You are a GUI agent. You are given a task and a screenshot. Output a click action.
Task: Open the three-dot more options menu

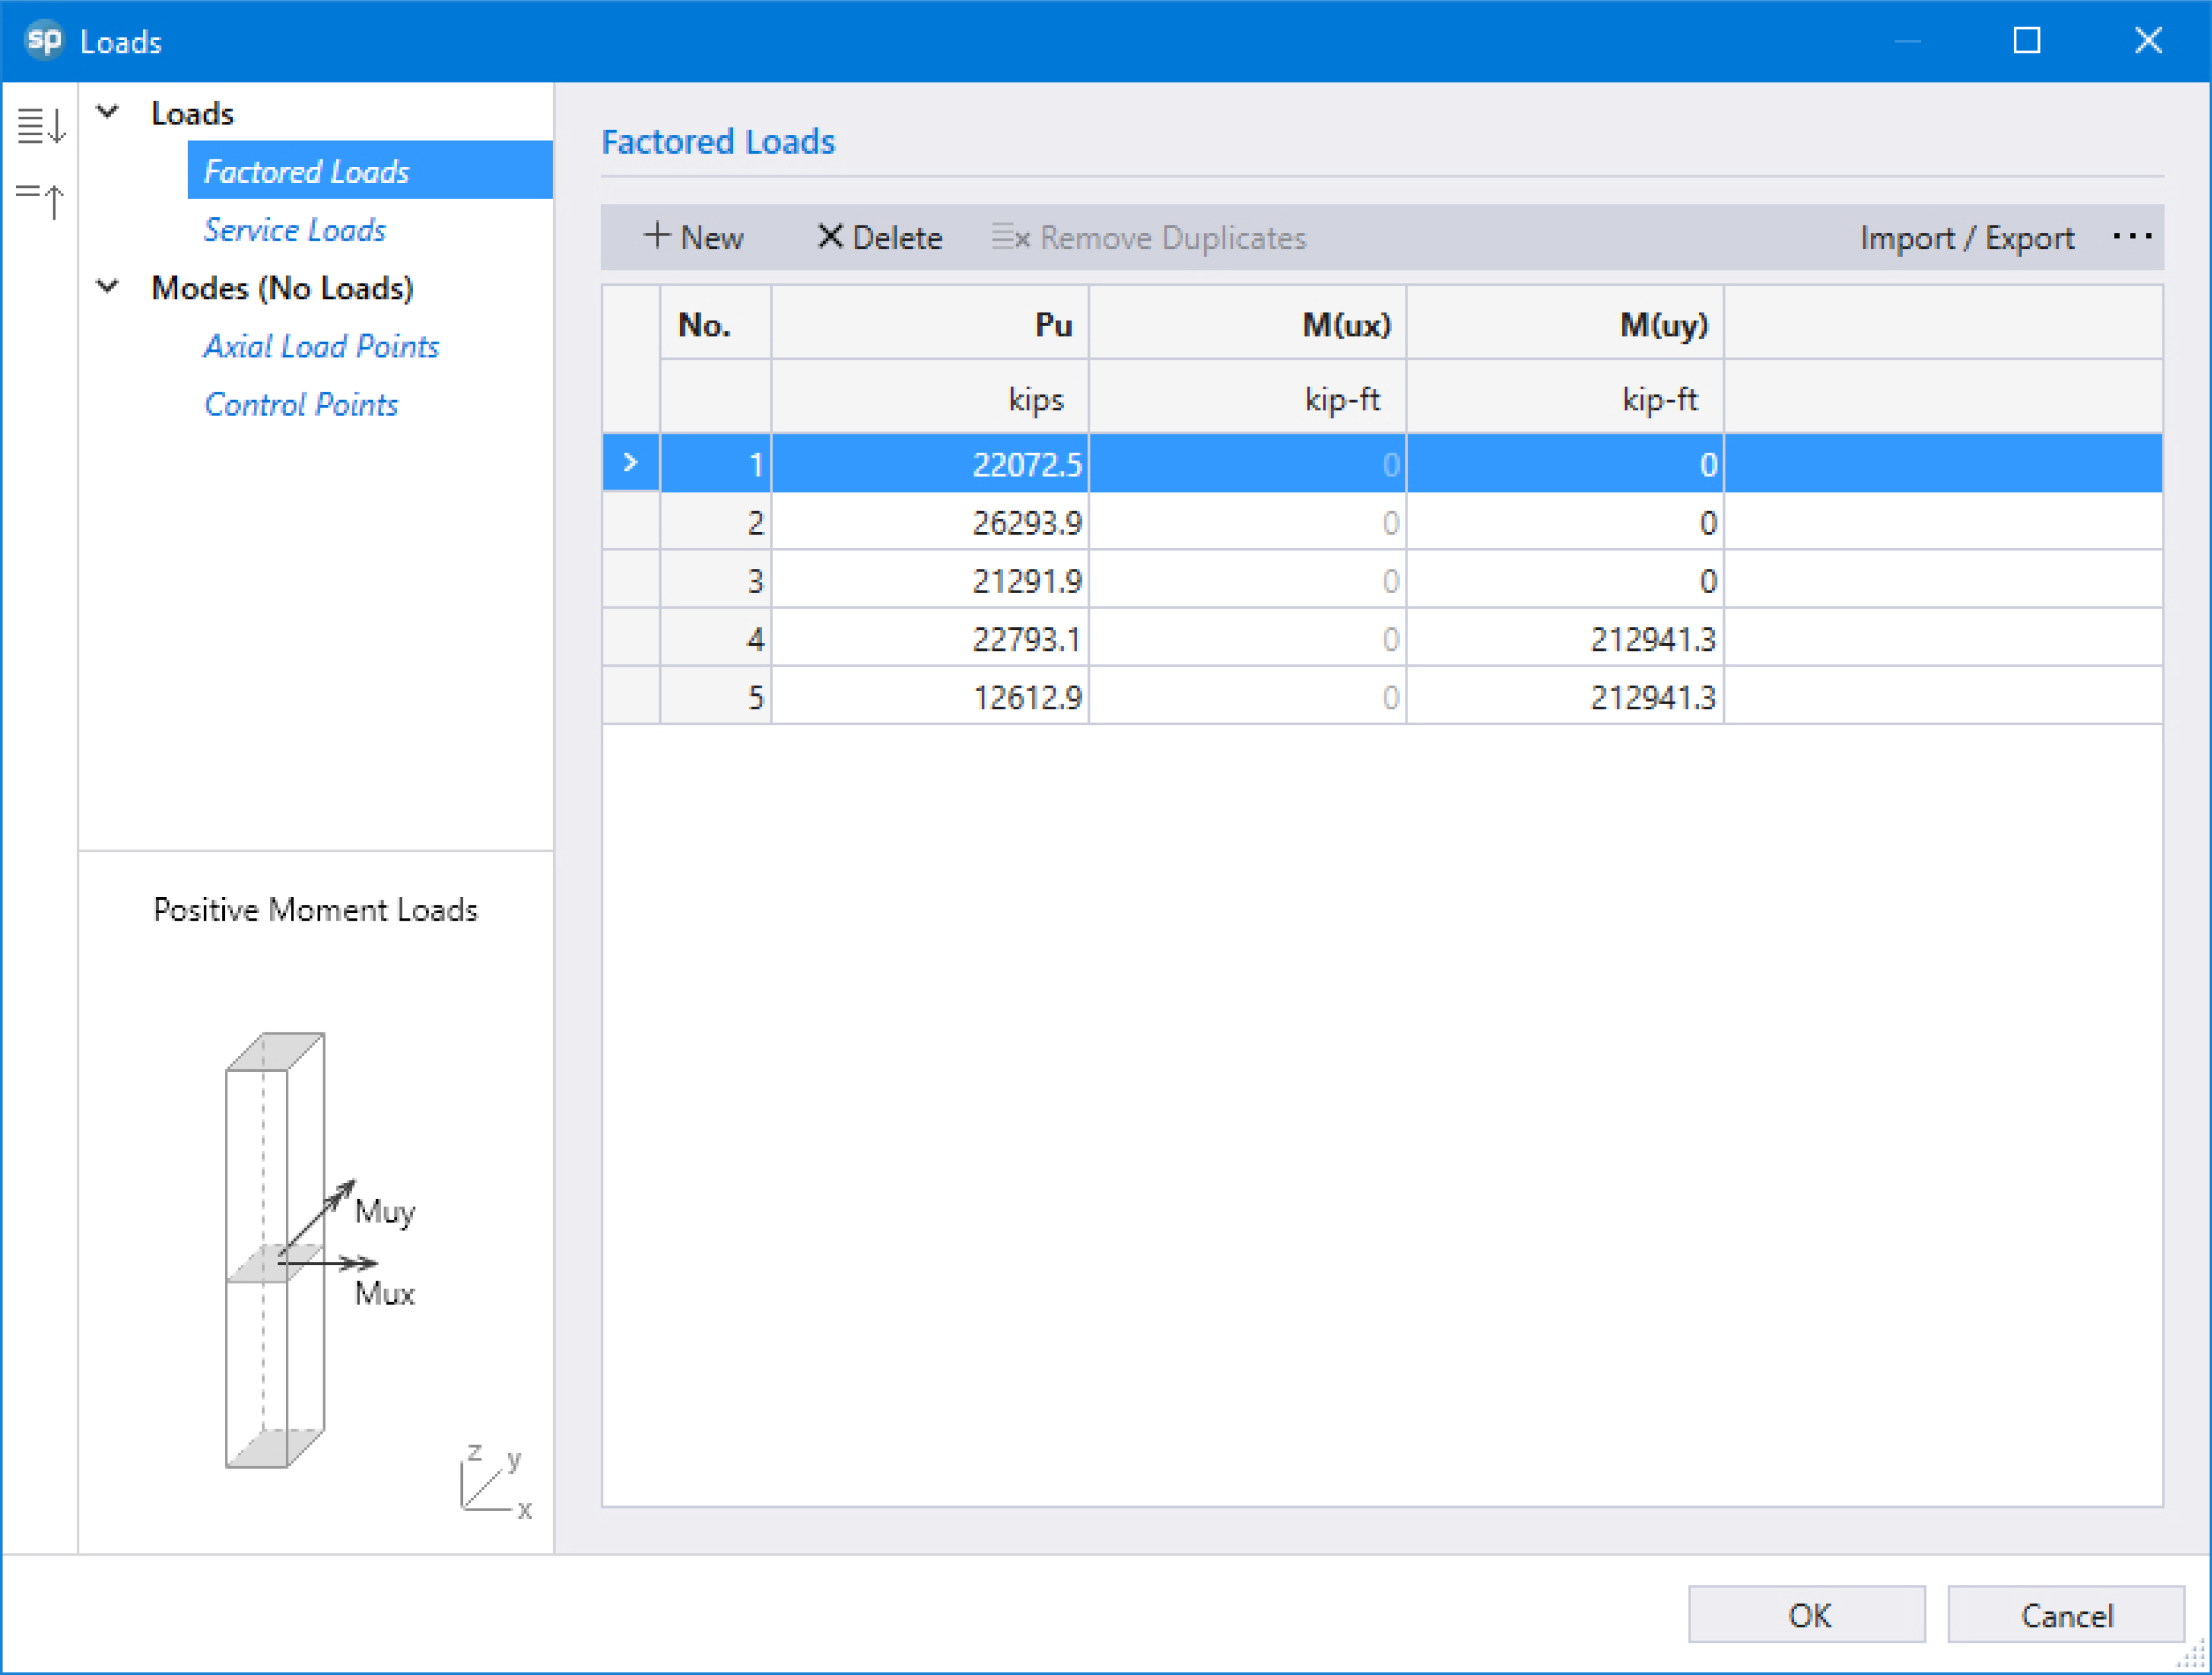pyautogui.click(x=2132, y=237)
